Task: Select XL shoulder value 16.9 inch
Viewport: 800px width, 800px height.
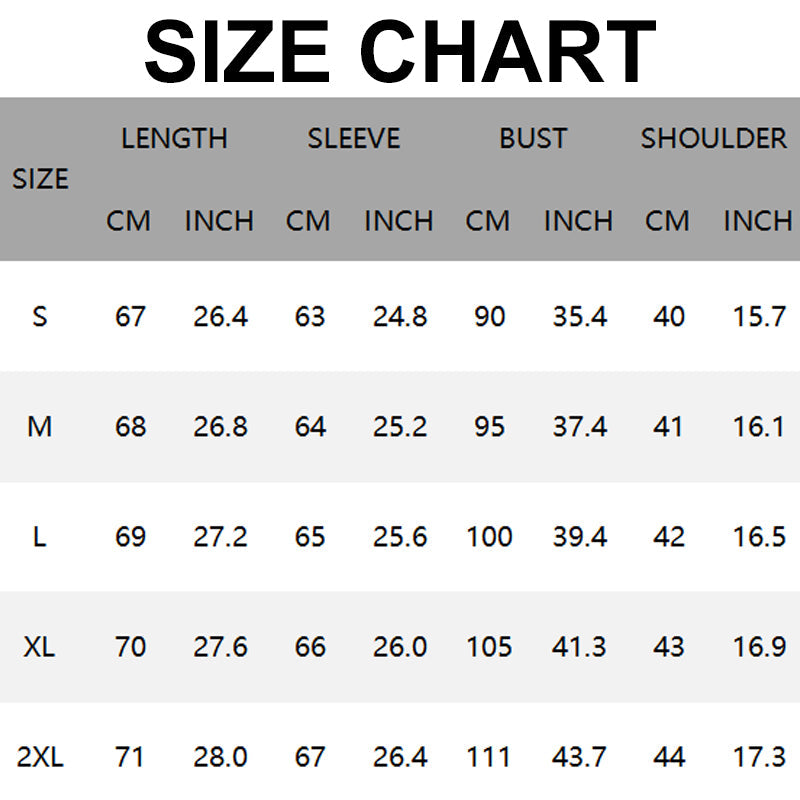Action: 759,647
